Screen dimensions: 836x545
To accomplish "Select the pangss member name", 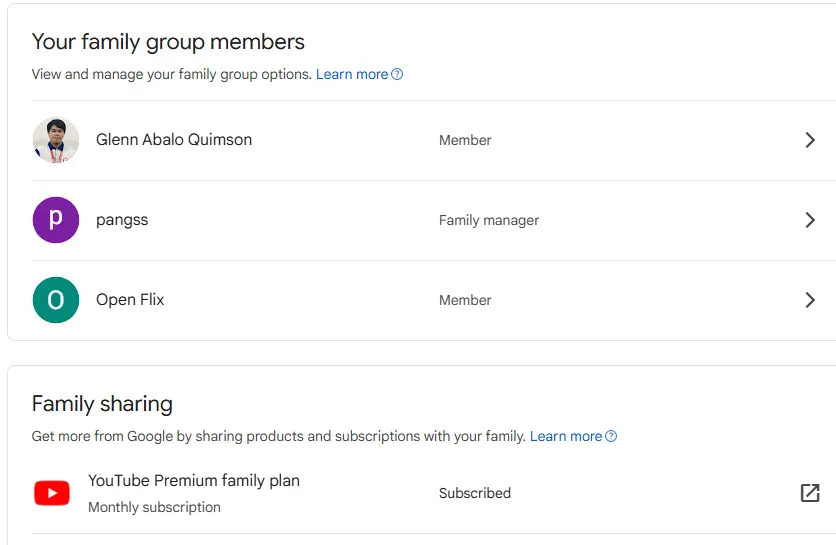I will pyautogui.click(x=122, y=220).
